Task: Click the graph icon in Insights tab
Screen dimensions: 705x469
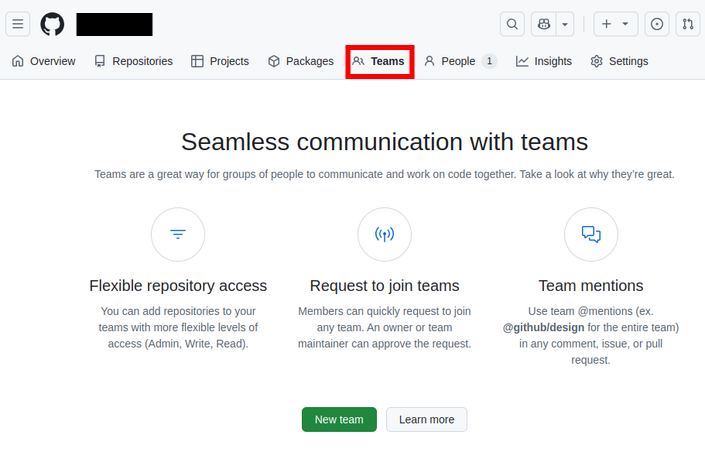Action: [x=522, y=61]
